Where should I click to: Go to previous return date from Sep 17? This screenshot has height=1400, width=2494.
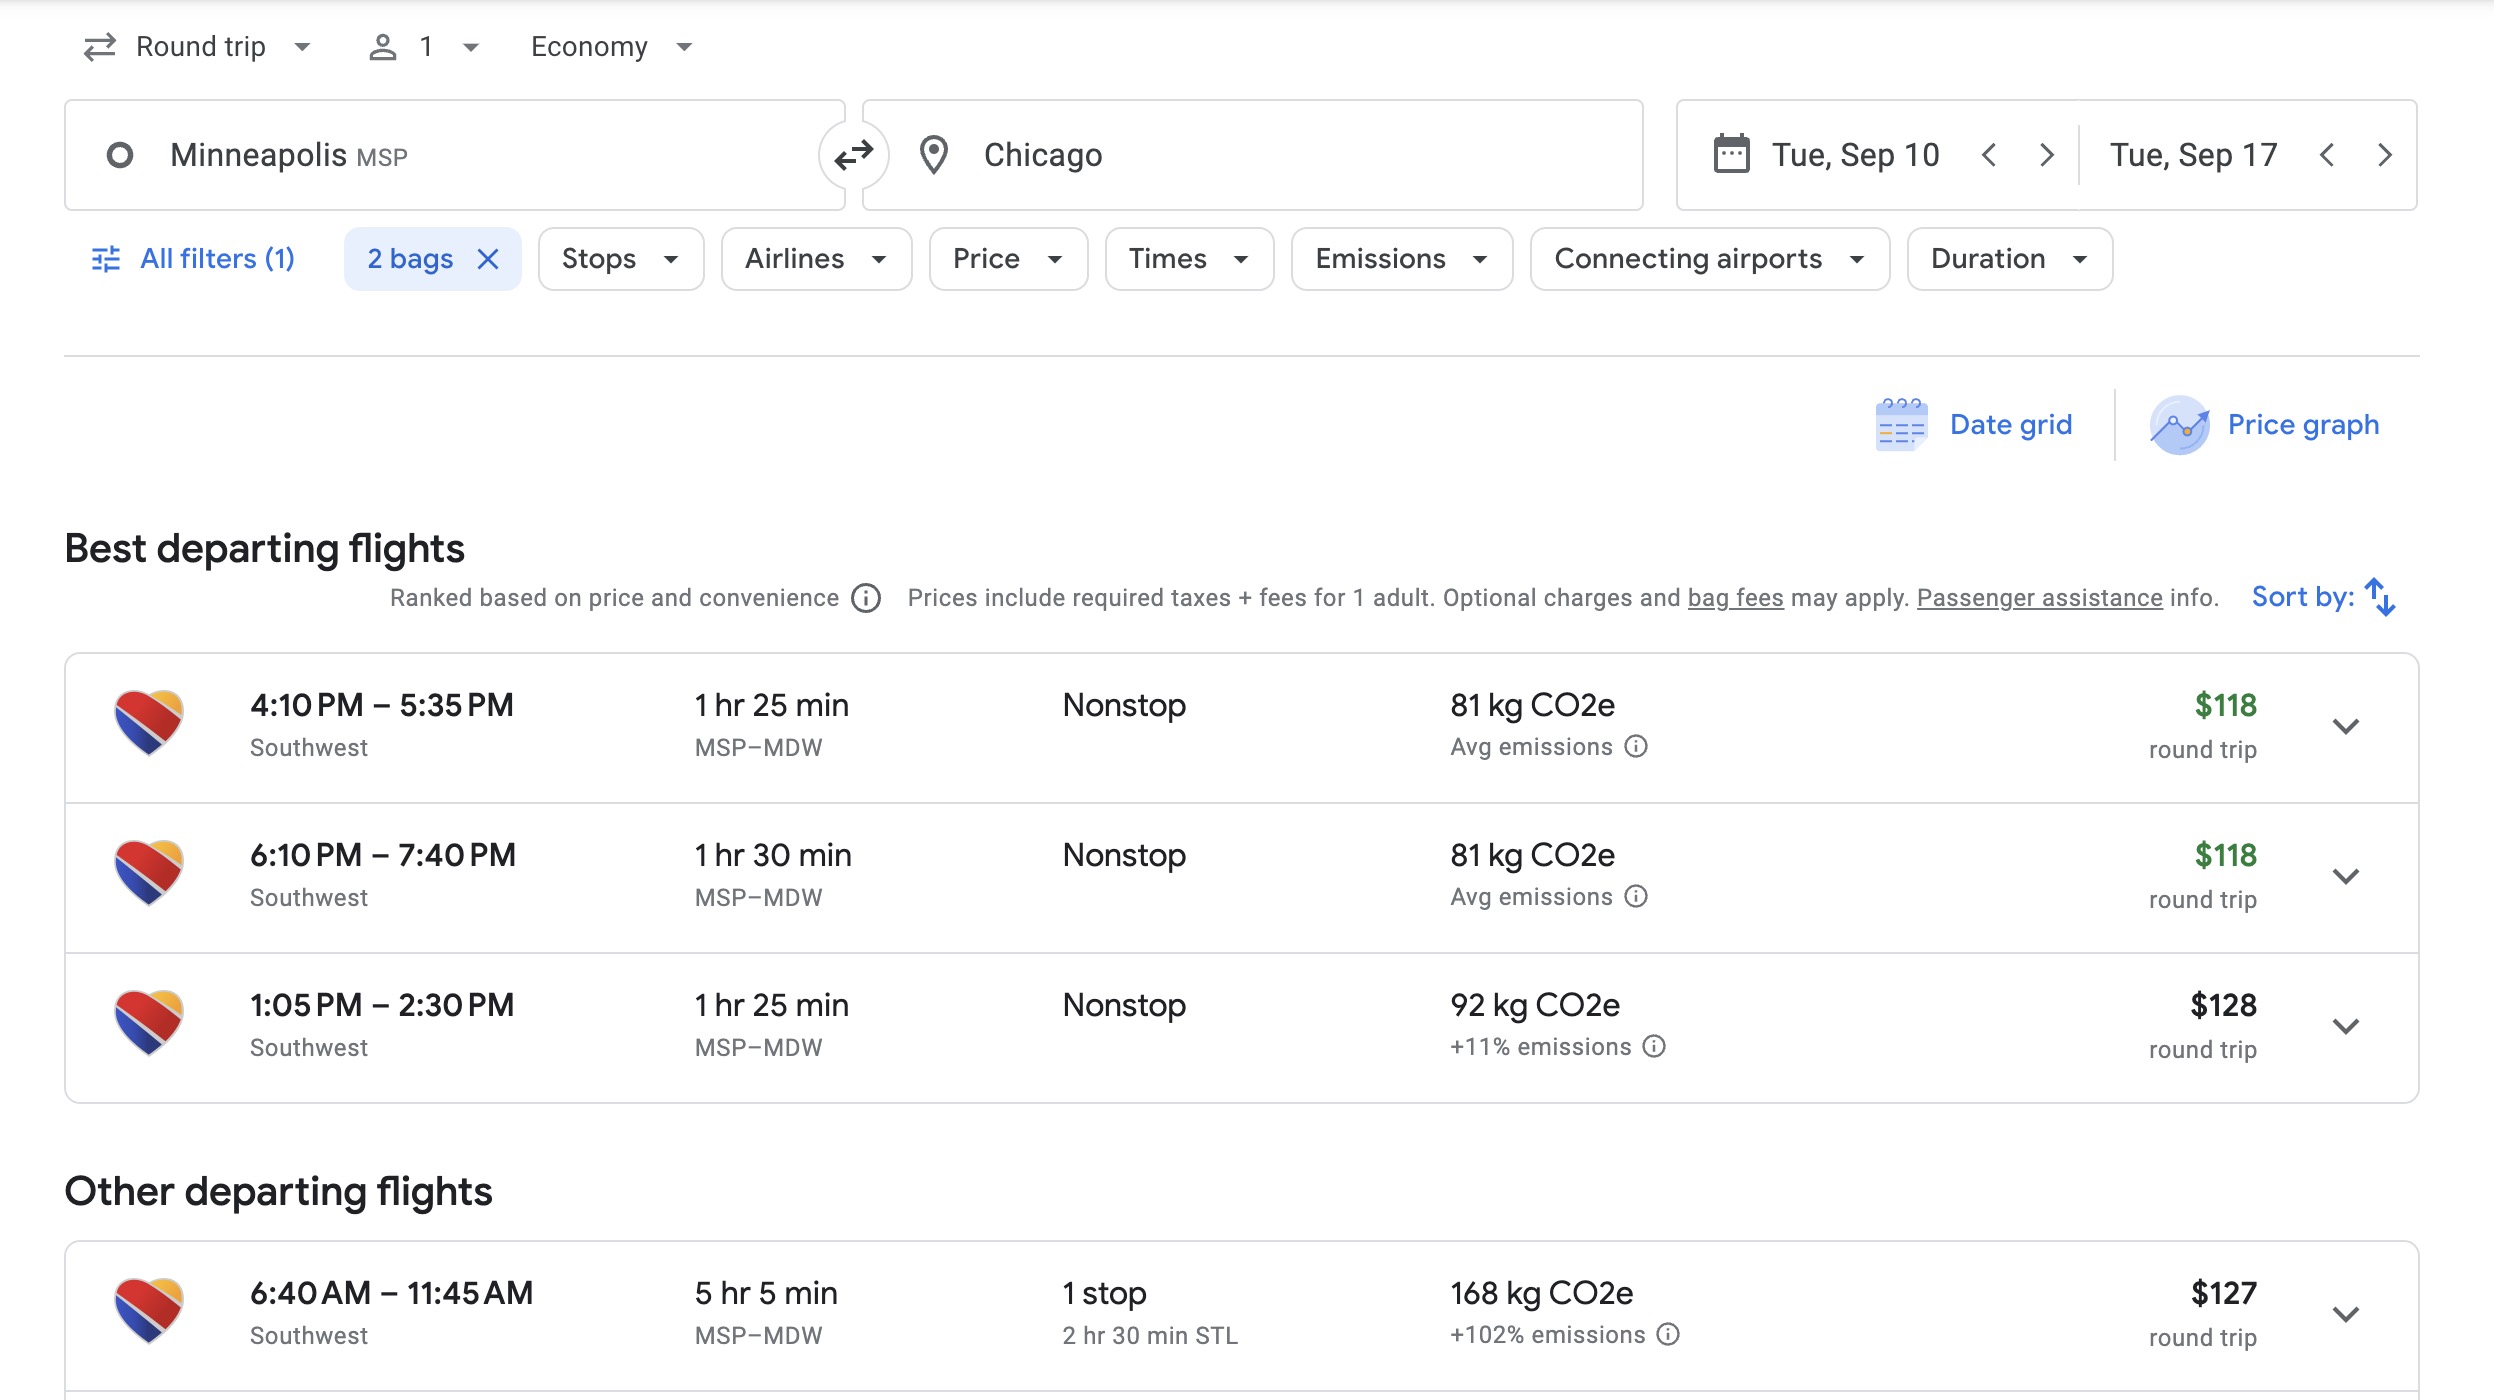(x=2327, y=155)
